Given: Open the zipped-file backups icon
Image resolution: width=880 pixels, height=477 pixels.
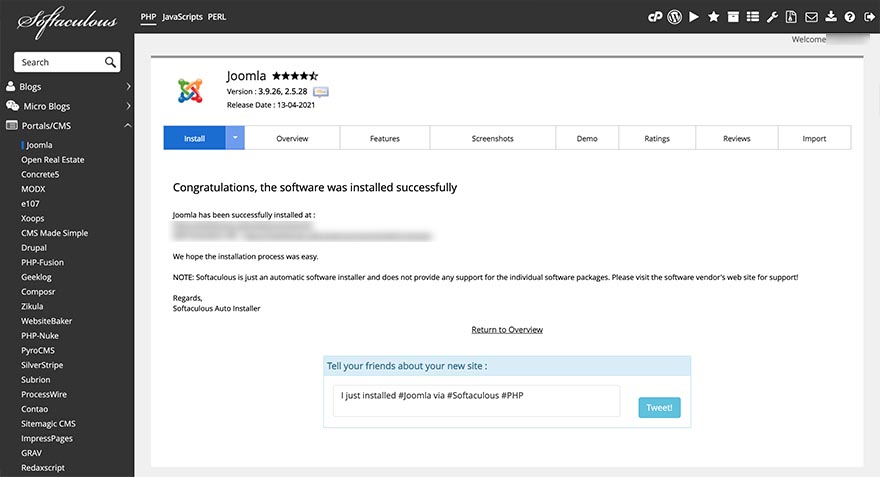Looking at the screenshot, I should pyautogui.click(x=791, y=17).
